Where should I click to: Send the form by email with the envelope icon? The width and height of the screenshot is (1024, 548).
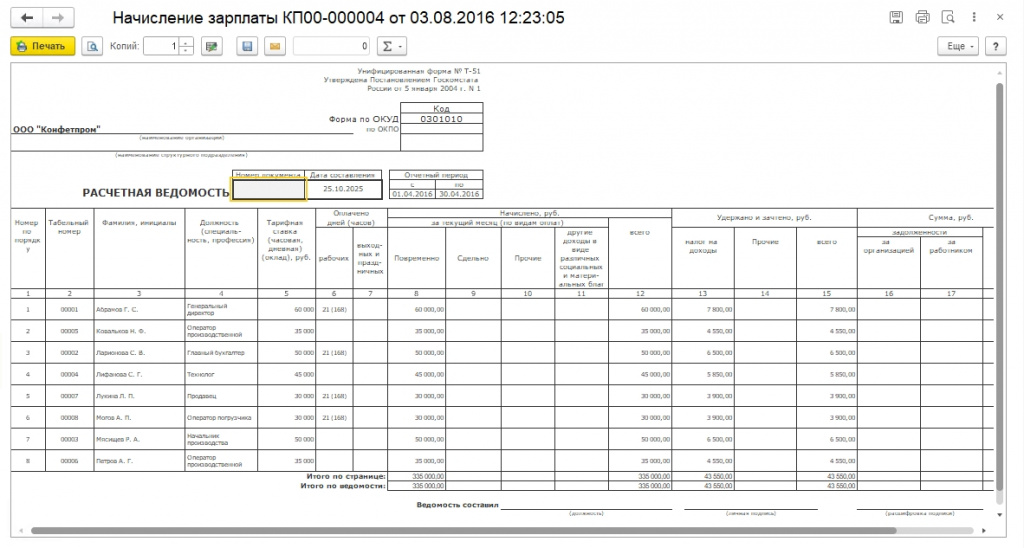[x=275, y=46]
